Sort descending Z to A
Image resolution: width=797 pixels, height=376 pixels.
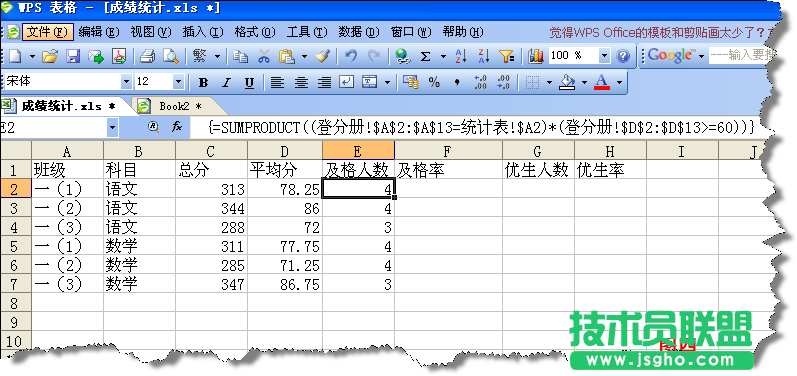(x=483, y=56)
